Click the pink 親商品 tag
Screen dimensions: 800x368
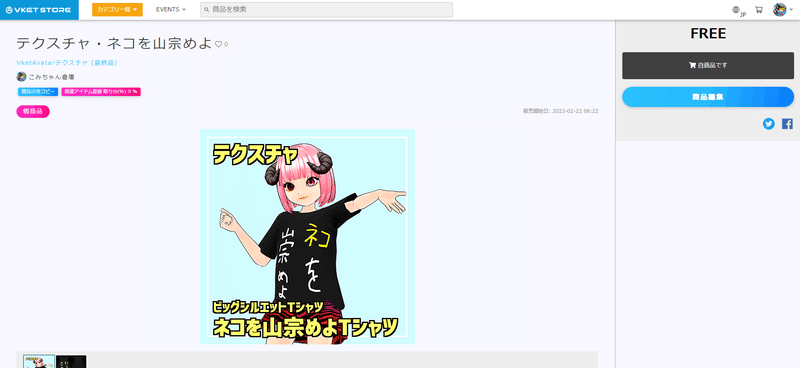pyautogui.click(x=33, y=112)
